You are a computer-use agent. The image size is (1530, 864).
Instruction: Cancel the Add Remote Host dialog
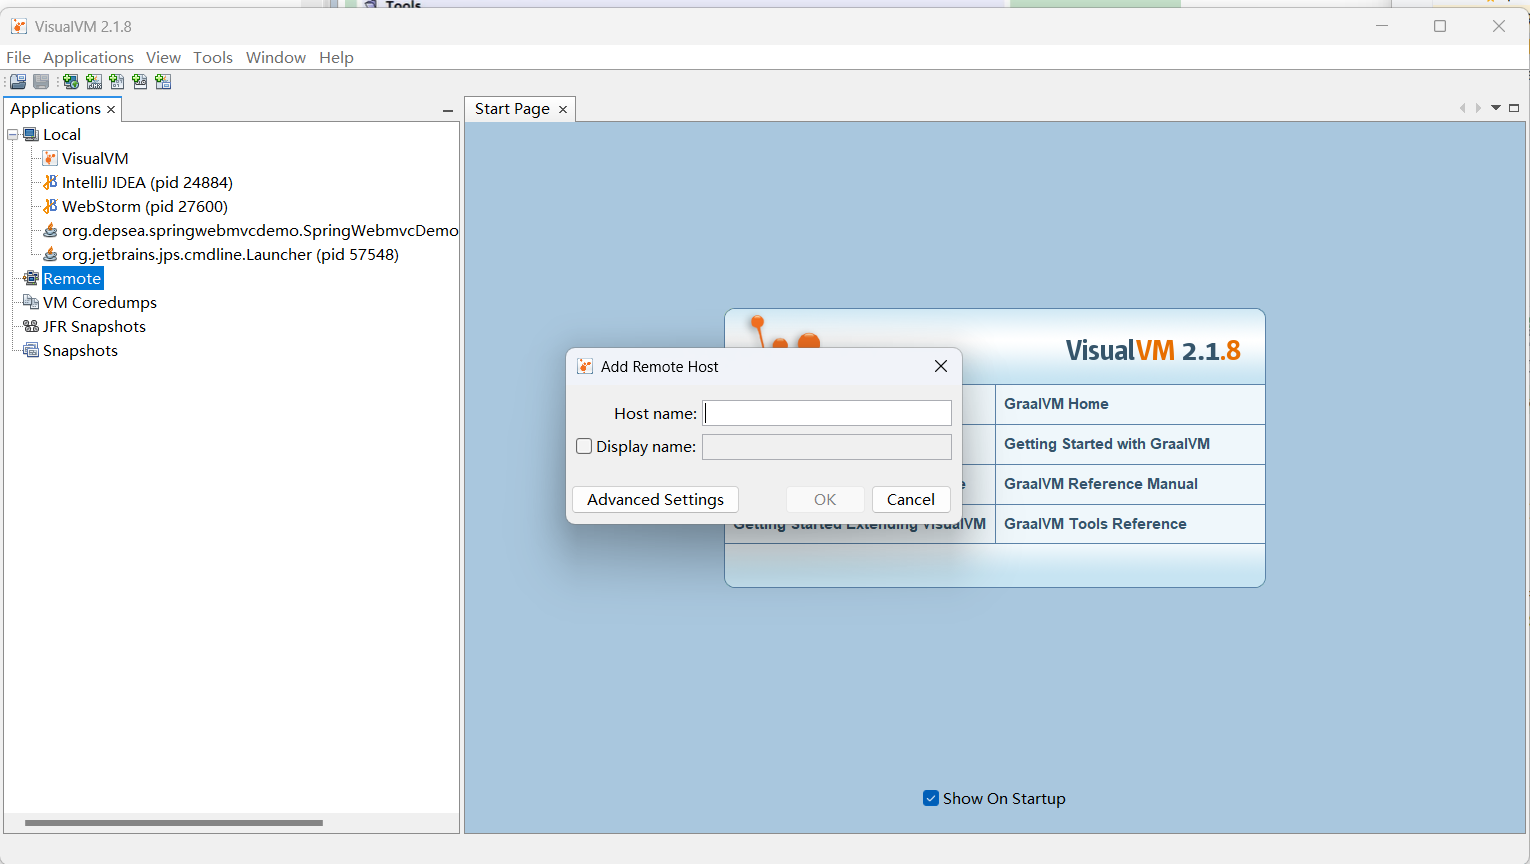pos(910,499)
